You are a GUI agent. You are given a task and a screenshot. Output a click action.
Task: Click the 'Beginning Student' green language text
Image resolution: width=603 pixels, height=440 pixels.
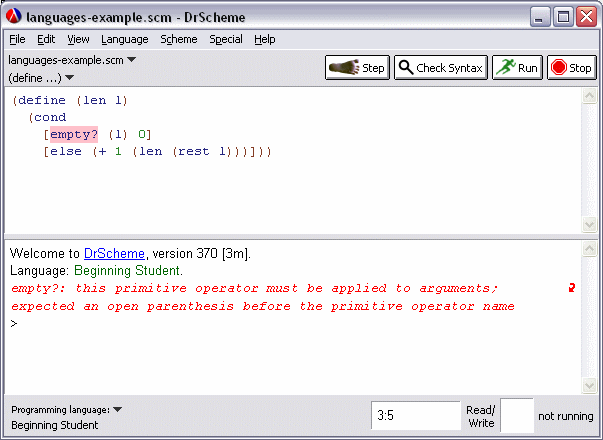pos(128,271)
